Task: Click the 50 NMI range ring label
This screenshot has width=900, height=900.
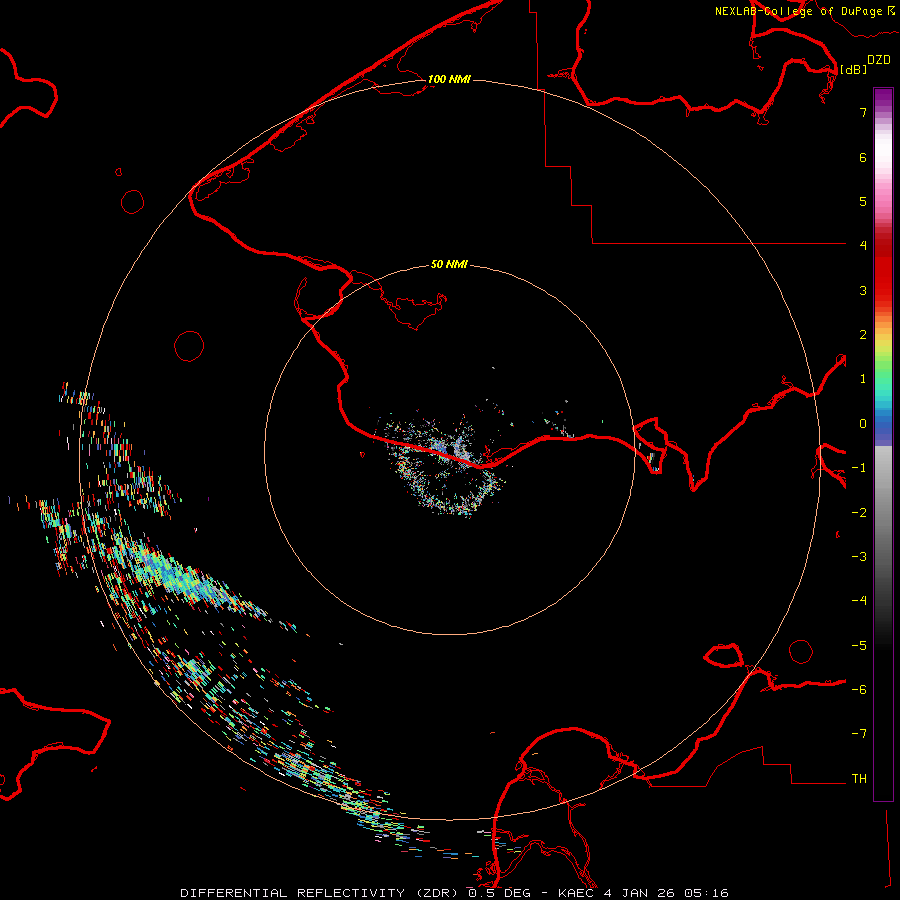Action: click(449, 264)
